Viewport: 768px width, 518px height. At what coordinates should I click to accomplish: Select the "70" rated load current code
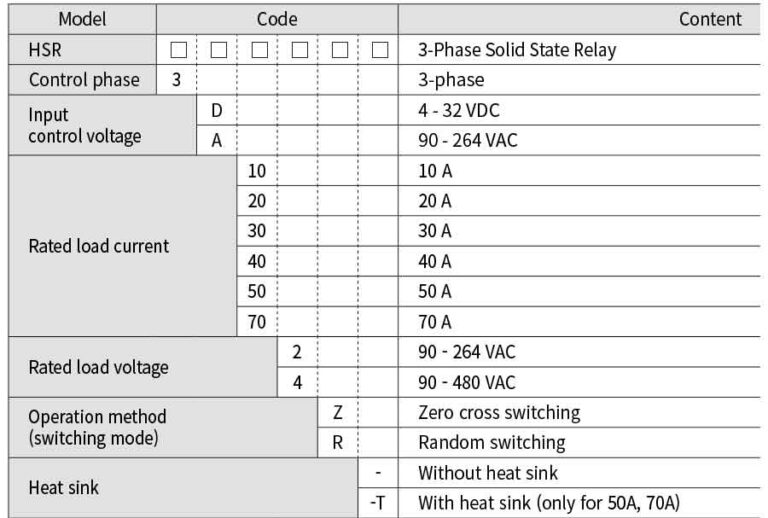tap(257, 322)
